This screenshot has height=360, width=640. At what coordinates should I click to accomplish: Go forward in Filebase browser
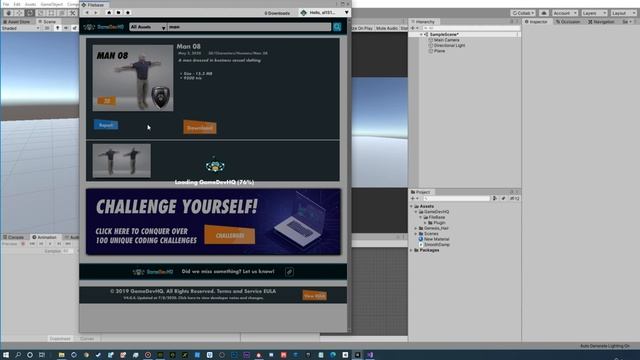click(96, 13)
